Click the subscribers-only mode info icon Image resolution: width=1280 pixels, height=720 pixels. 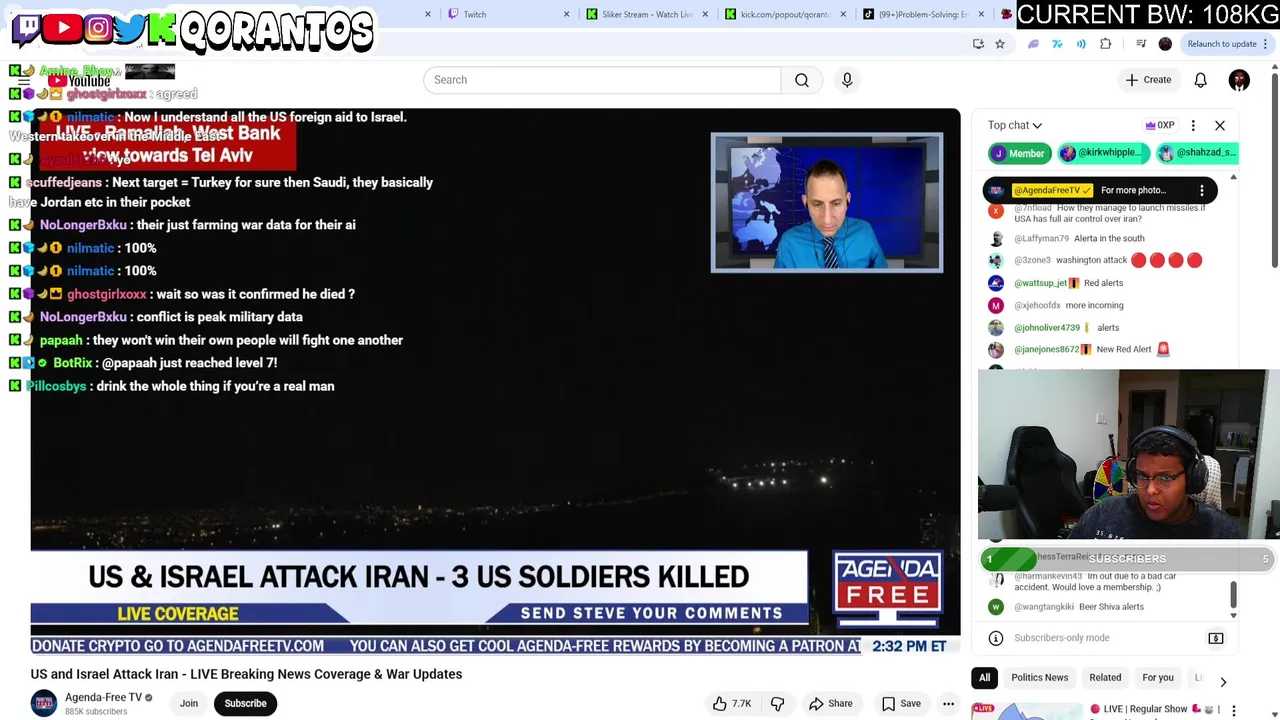tap(996, 638)
